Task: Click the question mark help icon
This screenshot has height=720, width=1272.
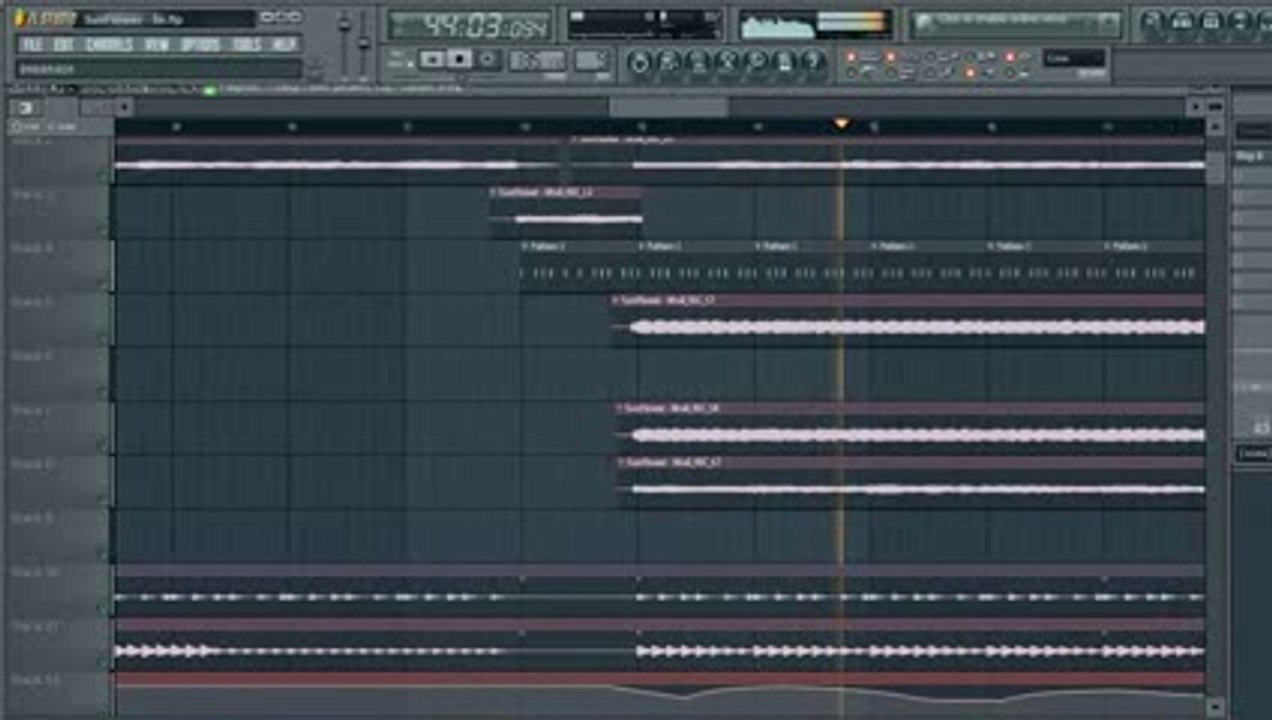Action: pos(815,63)
